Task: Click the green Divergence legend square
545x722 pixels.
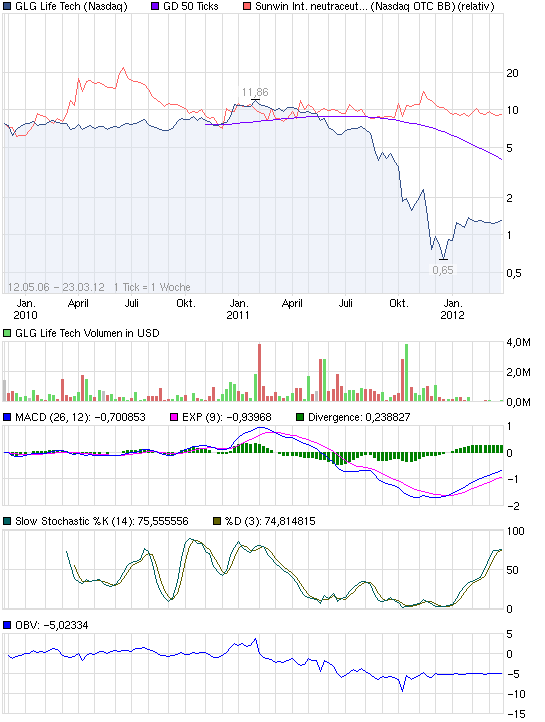Action: coord(300,417)
